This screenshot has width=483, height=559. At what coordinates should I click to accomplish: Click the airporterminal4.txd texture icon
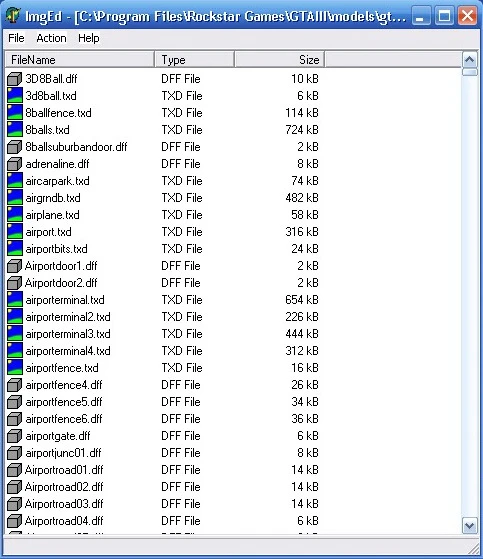(15, 351)
